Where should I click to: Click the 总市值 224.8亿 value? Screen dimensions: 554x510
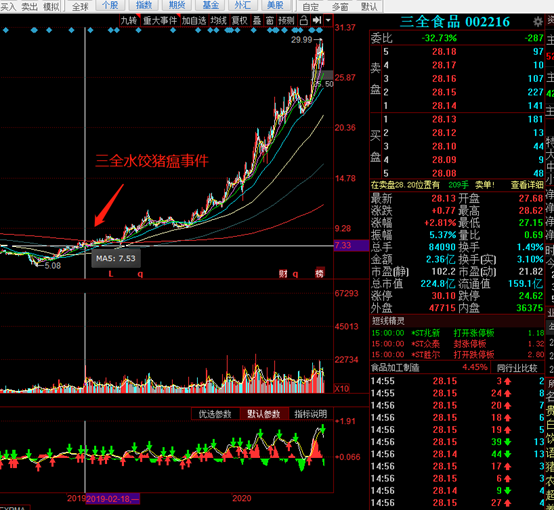pos(437,283)
